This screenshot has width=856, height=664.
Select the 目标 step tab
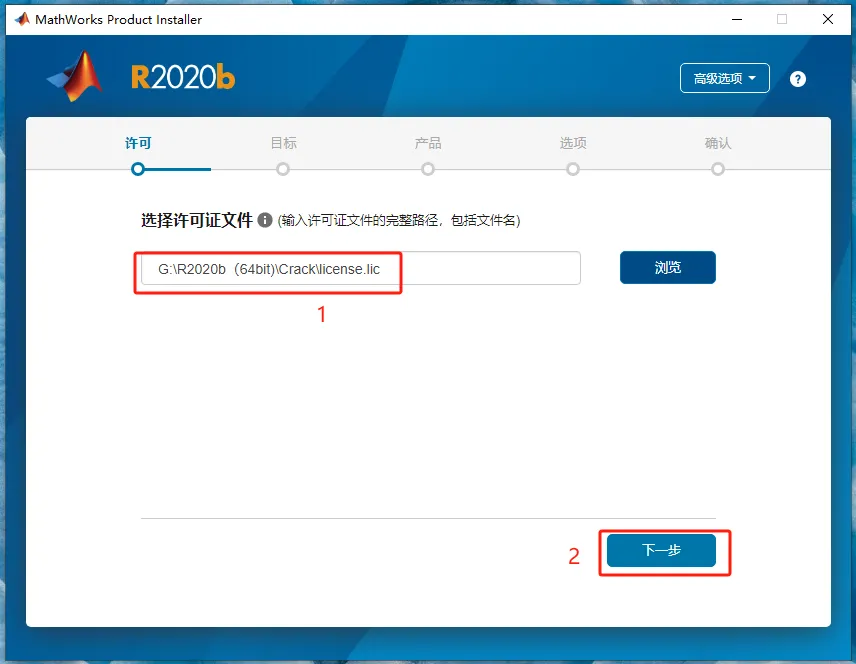[283, 143]
